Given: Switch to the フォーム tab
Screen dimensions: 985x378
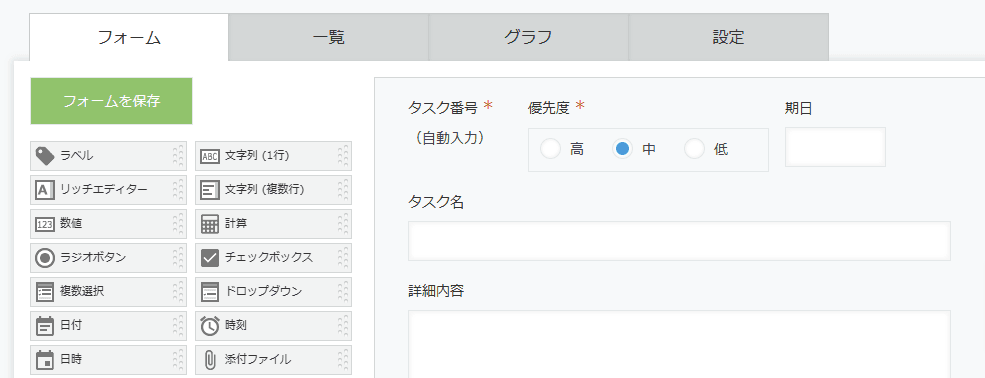Looking at the screenshot, I should point(129,37).
